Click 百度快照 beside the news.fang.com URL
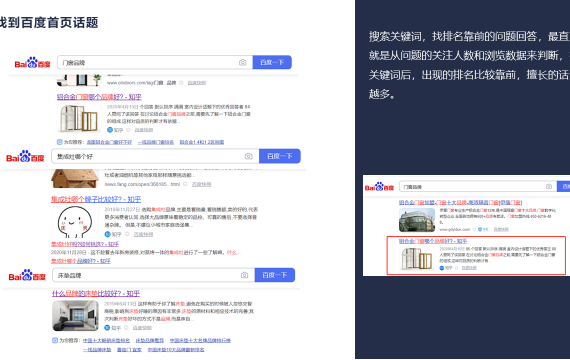 click(x=201, y=184)
